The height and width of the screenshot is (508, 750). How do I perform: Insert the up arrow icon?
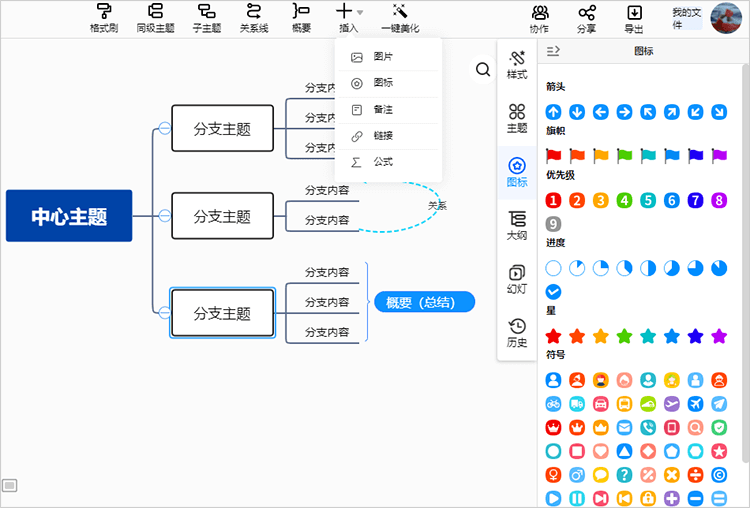[553, 112]
